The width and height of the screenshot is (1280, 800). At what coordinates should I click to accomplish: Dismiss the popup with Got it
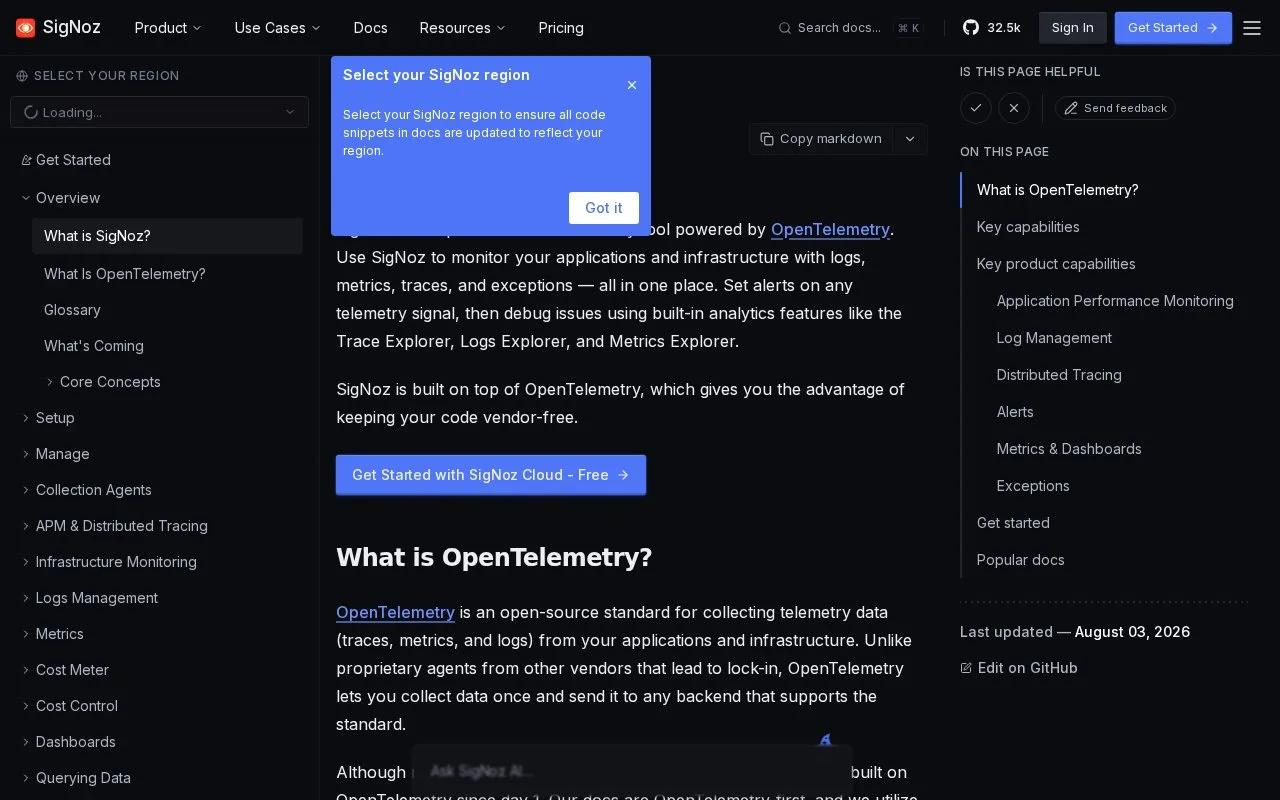pos(604,208)
